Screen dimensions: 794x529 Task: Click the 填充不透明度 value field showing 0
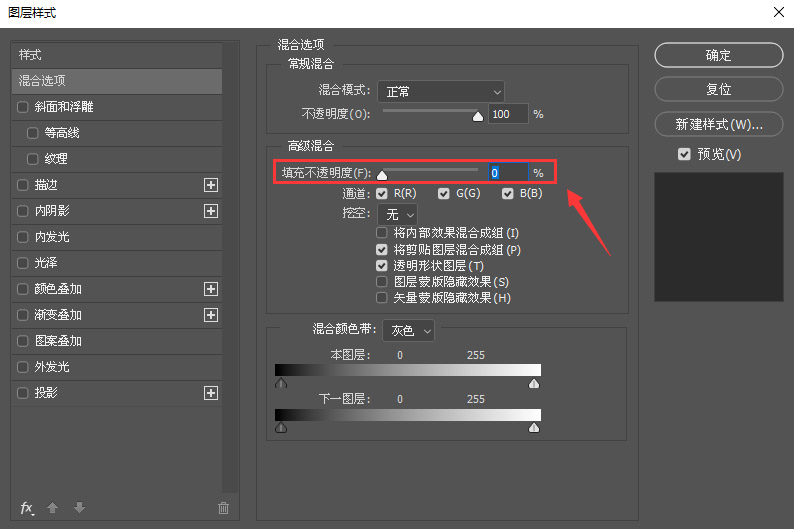point(508,173)
